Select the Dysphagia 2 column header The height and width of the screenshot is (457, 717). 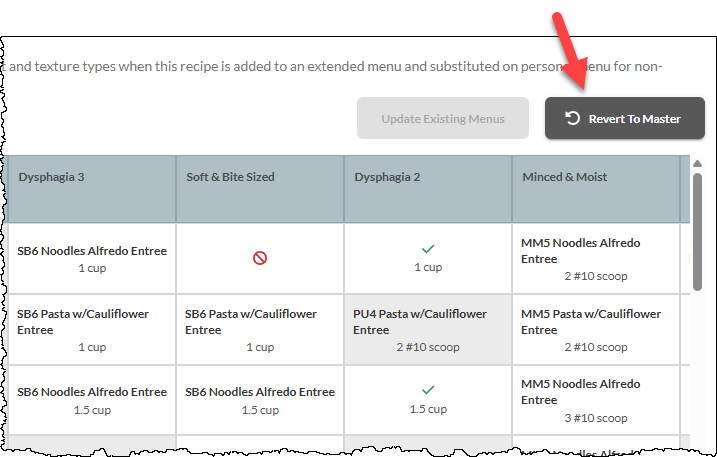(428, 189)
